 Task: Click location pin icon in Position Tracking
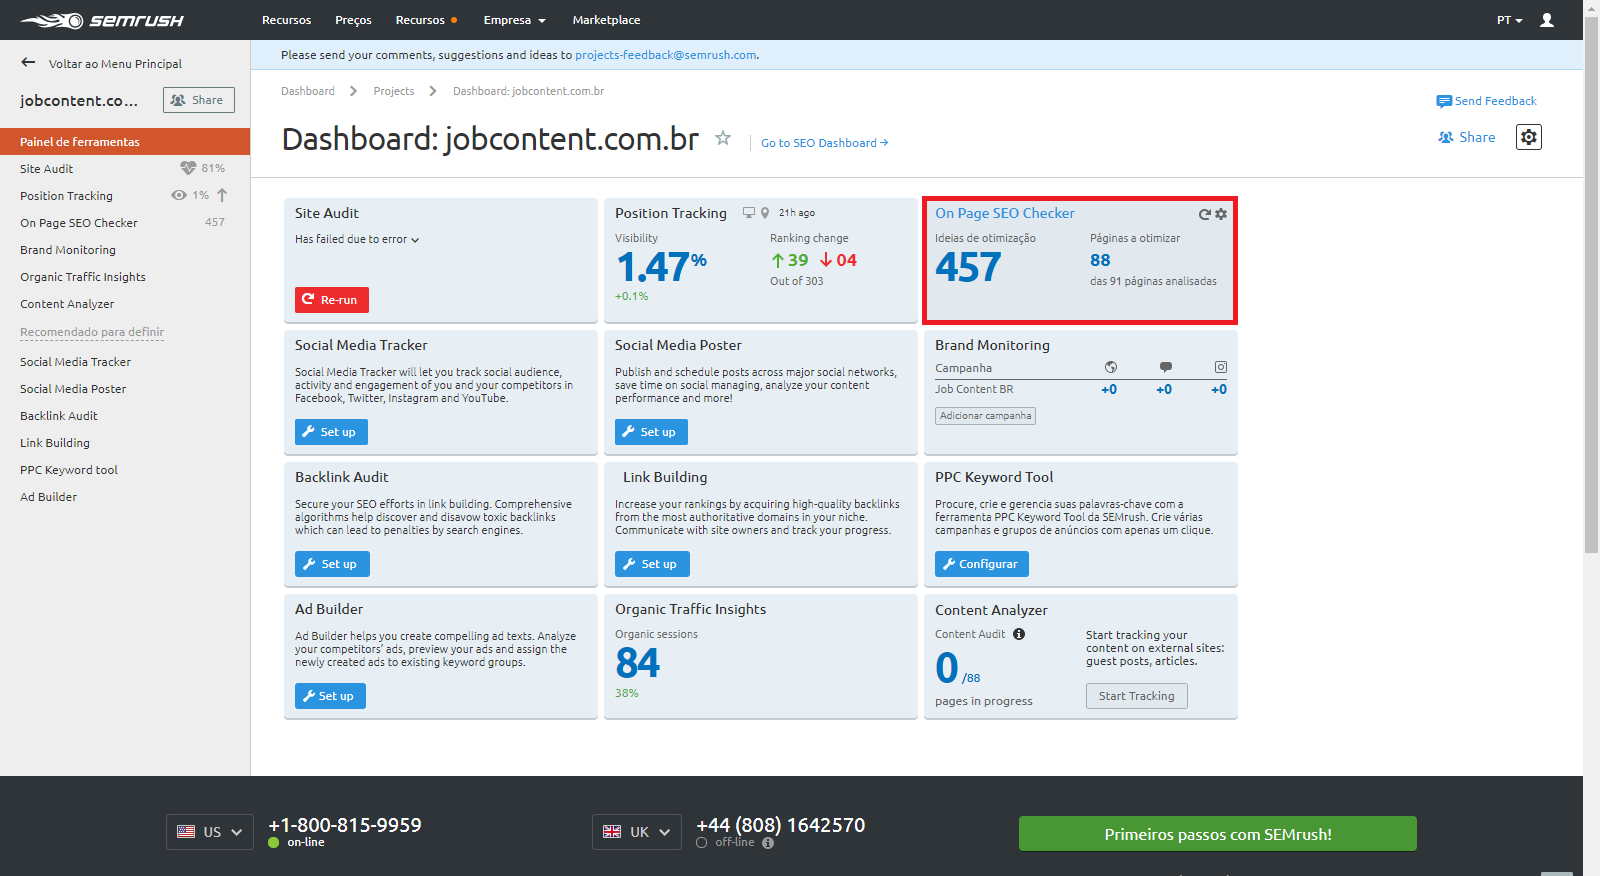(x=765, y=213)
